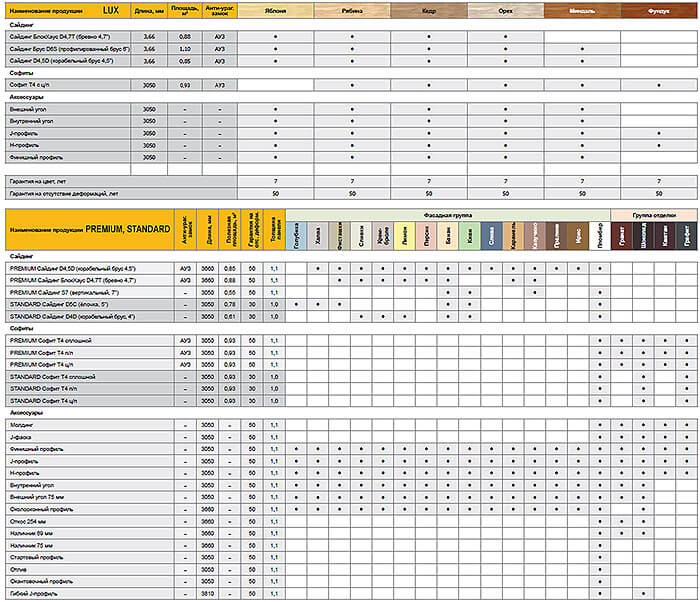The height and width of the screenshot is (602, 700).
Task: Click the Откос 254 мм row name
Action: coord(28,522)
